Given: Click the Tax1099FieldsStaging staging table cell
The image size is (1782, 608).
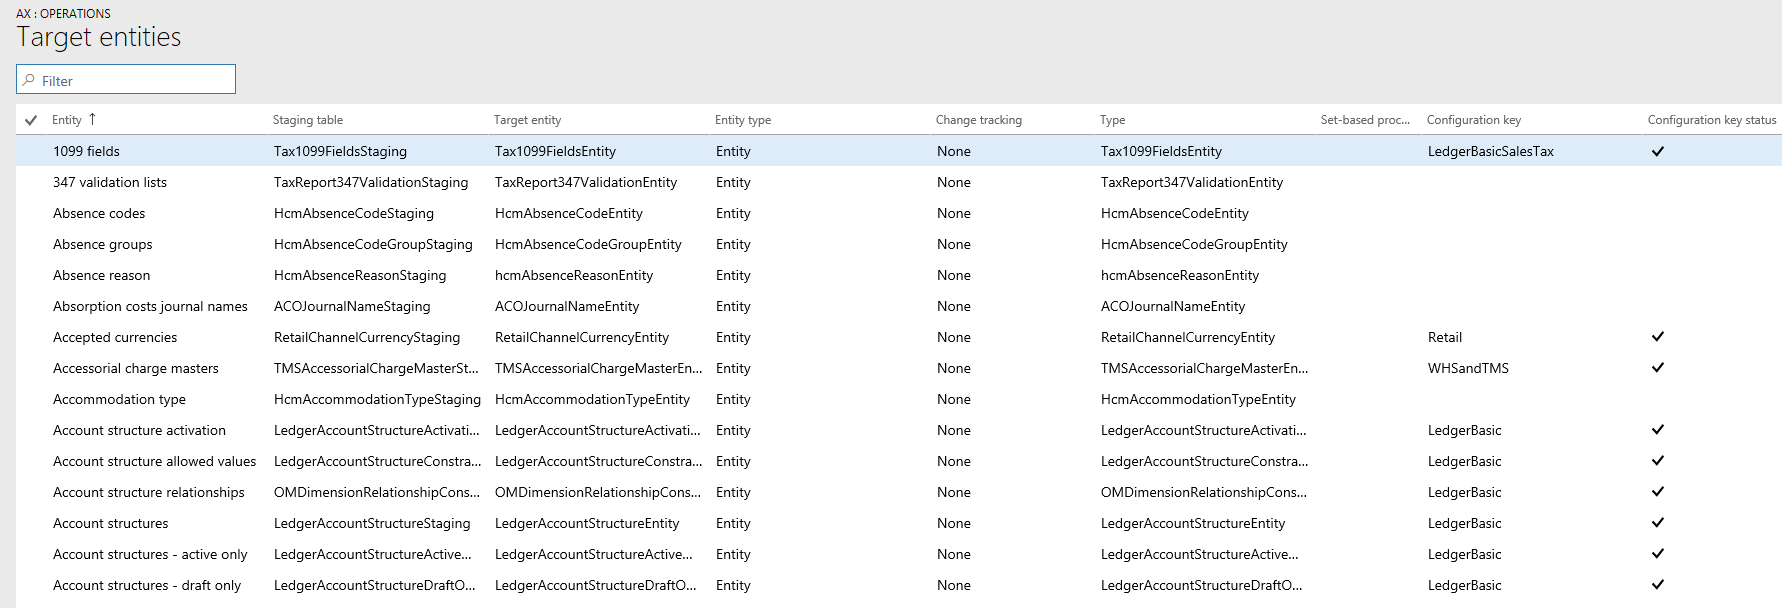Looking at the screenshot, I should (x=340, y=151).
